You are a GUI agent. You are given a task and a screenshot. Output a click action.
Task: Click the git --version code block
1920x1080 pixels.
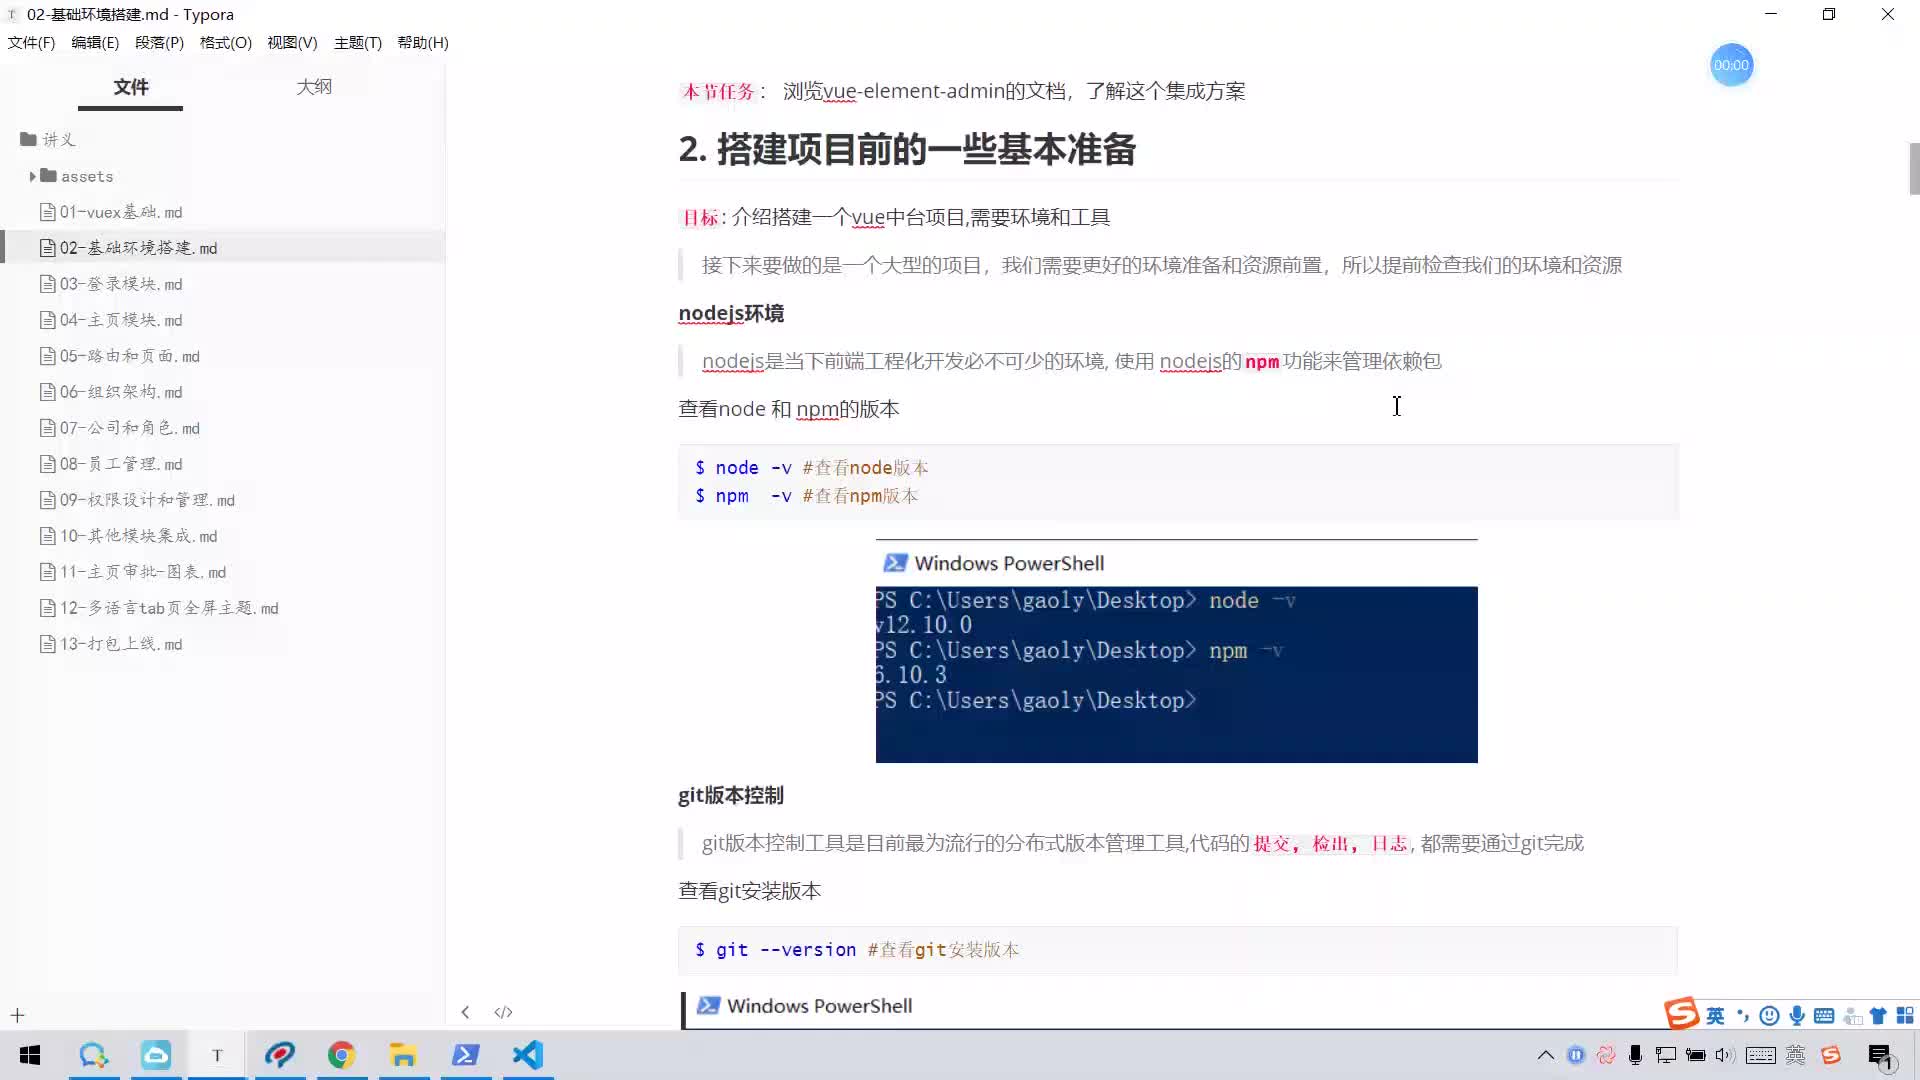[x=1178, y=950]
